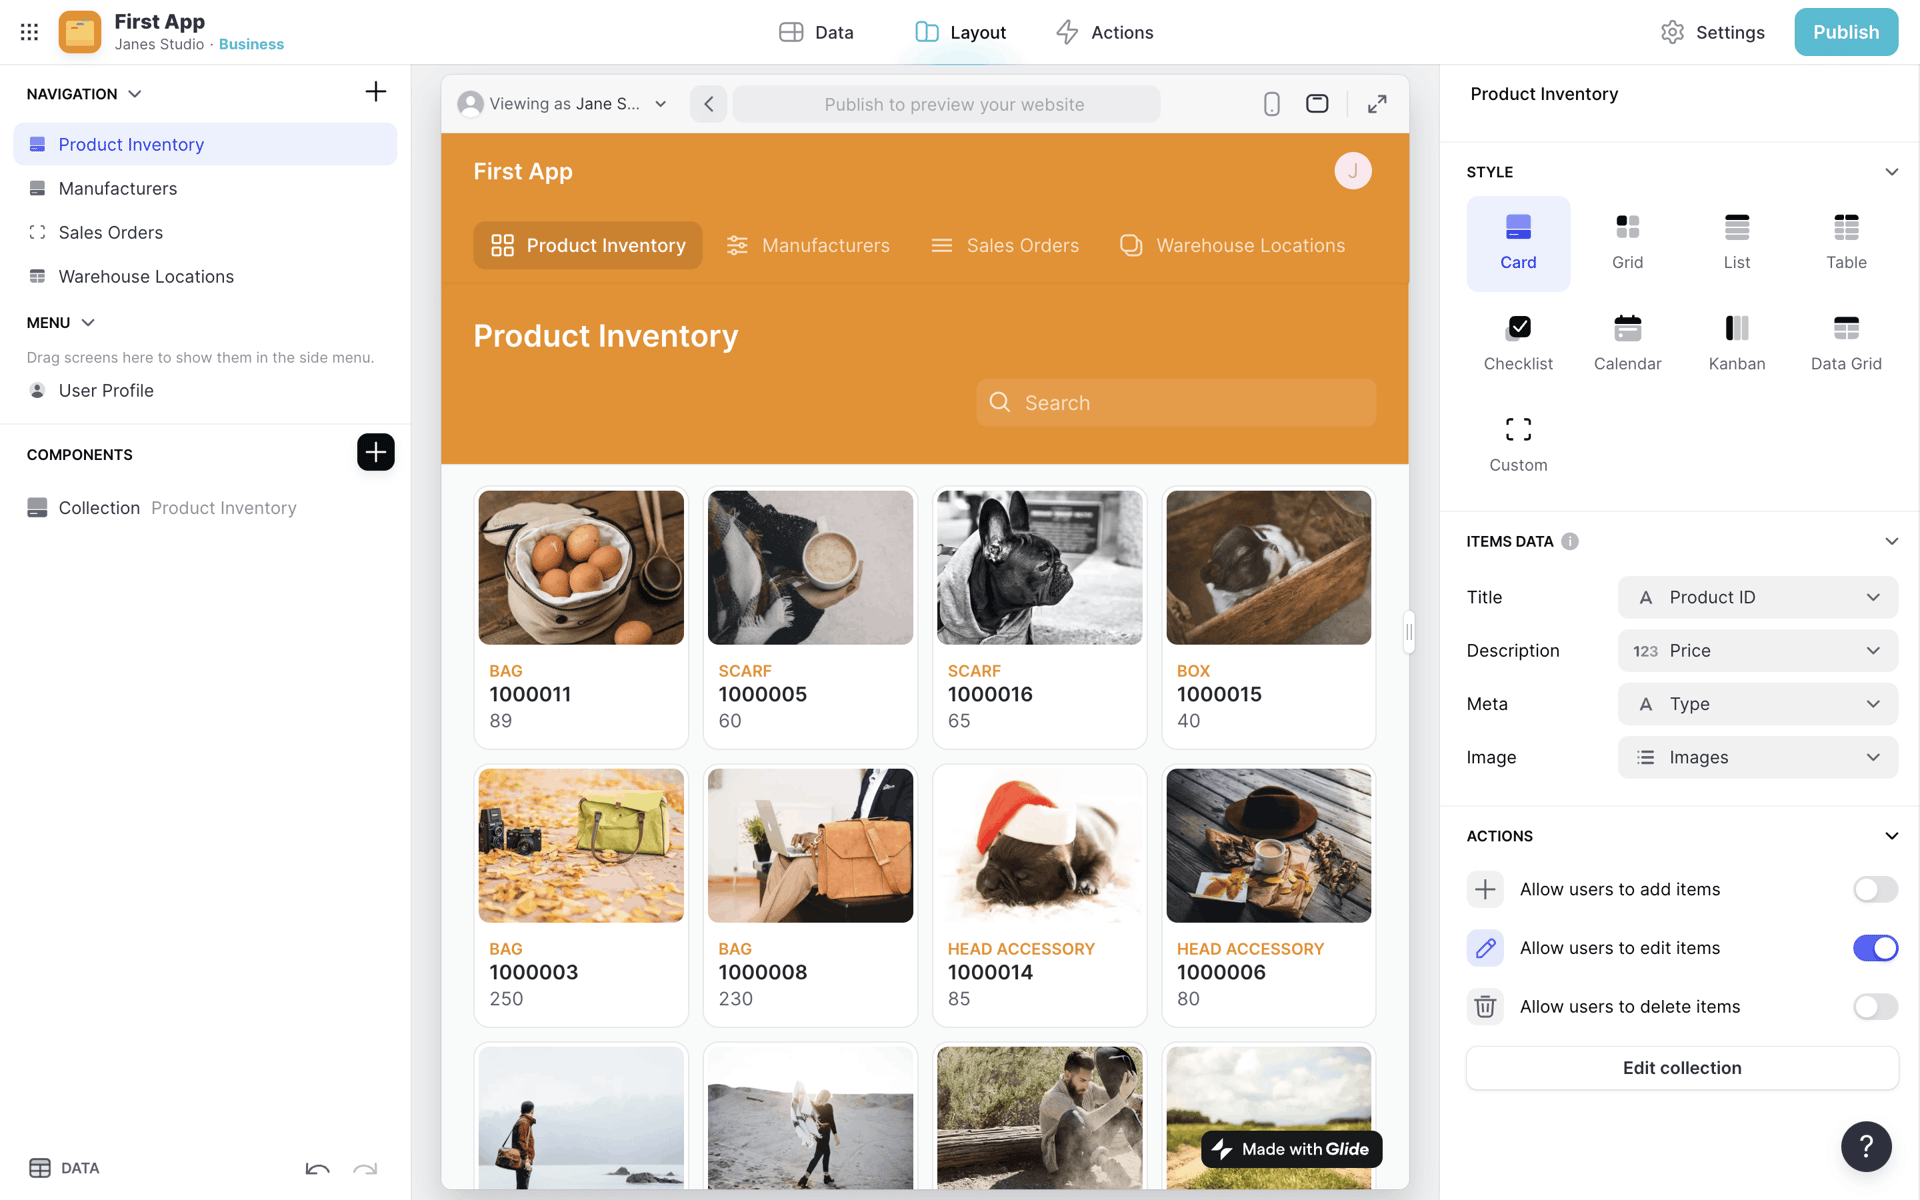This screenshot has width=1920, height=1200.
Task: Collapse the ITEMS DATA section
Action: coord(1891,541)
